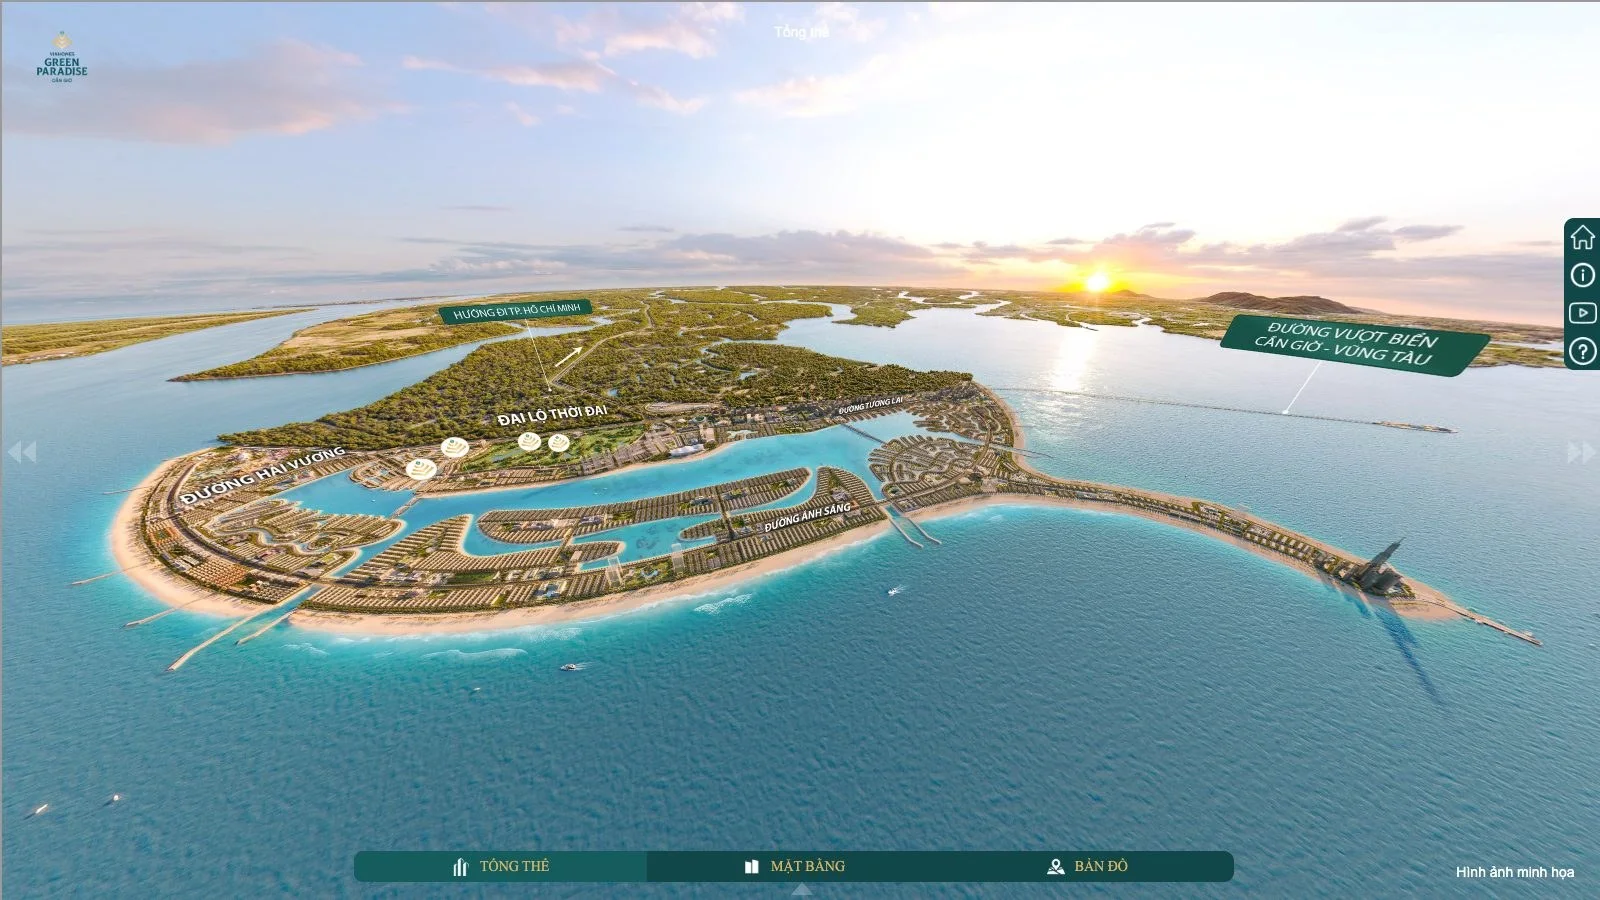This screenshot has width=1600, height=900.
Task: Click the Đại Lộ Thời Đại road label
Action: (x=552, y=414)
